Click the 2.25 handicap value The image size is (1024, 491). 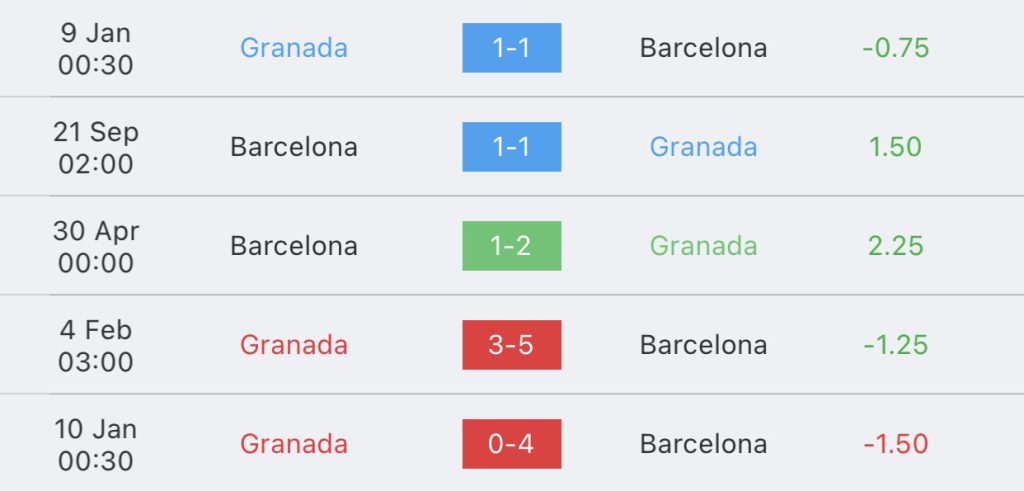click(x=895, y=246)
